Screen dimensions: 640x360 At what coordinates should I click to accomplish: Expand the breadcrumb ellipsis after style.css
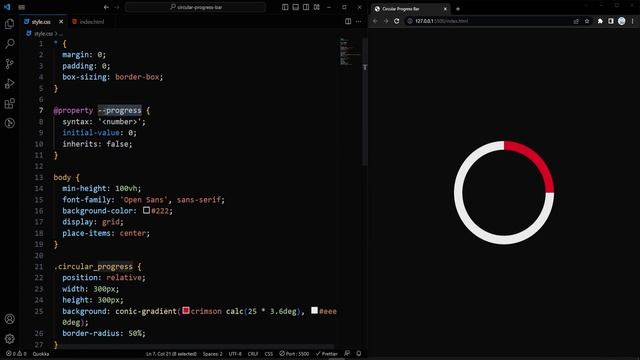coord(61,34)
